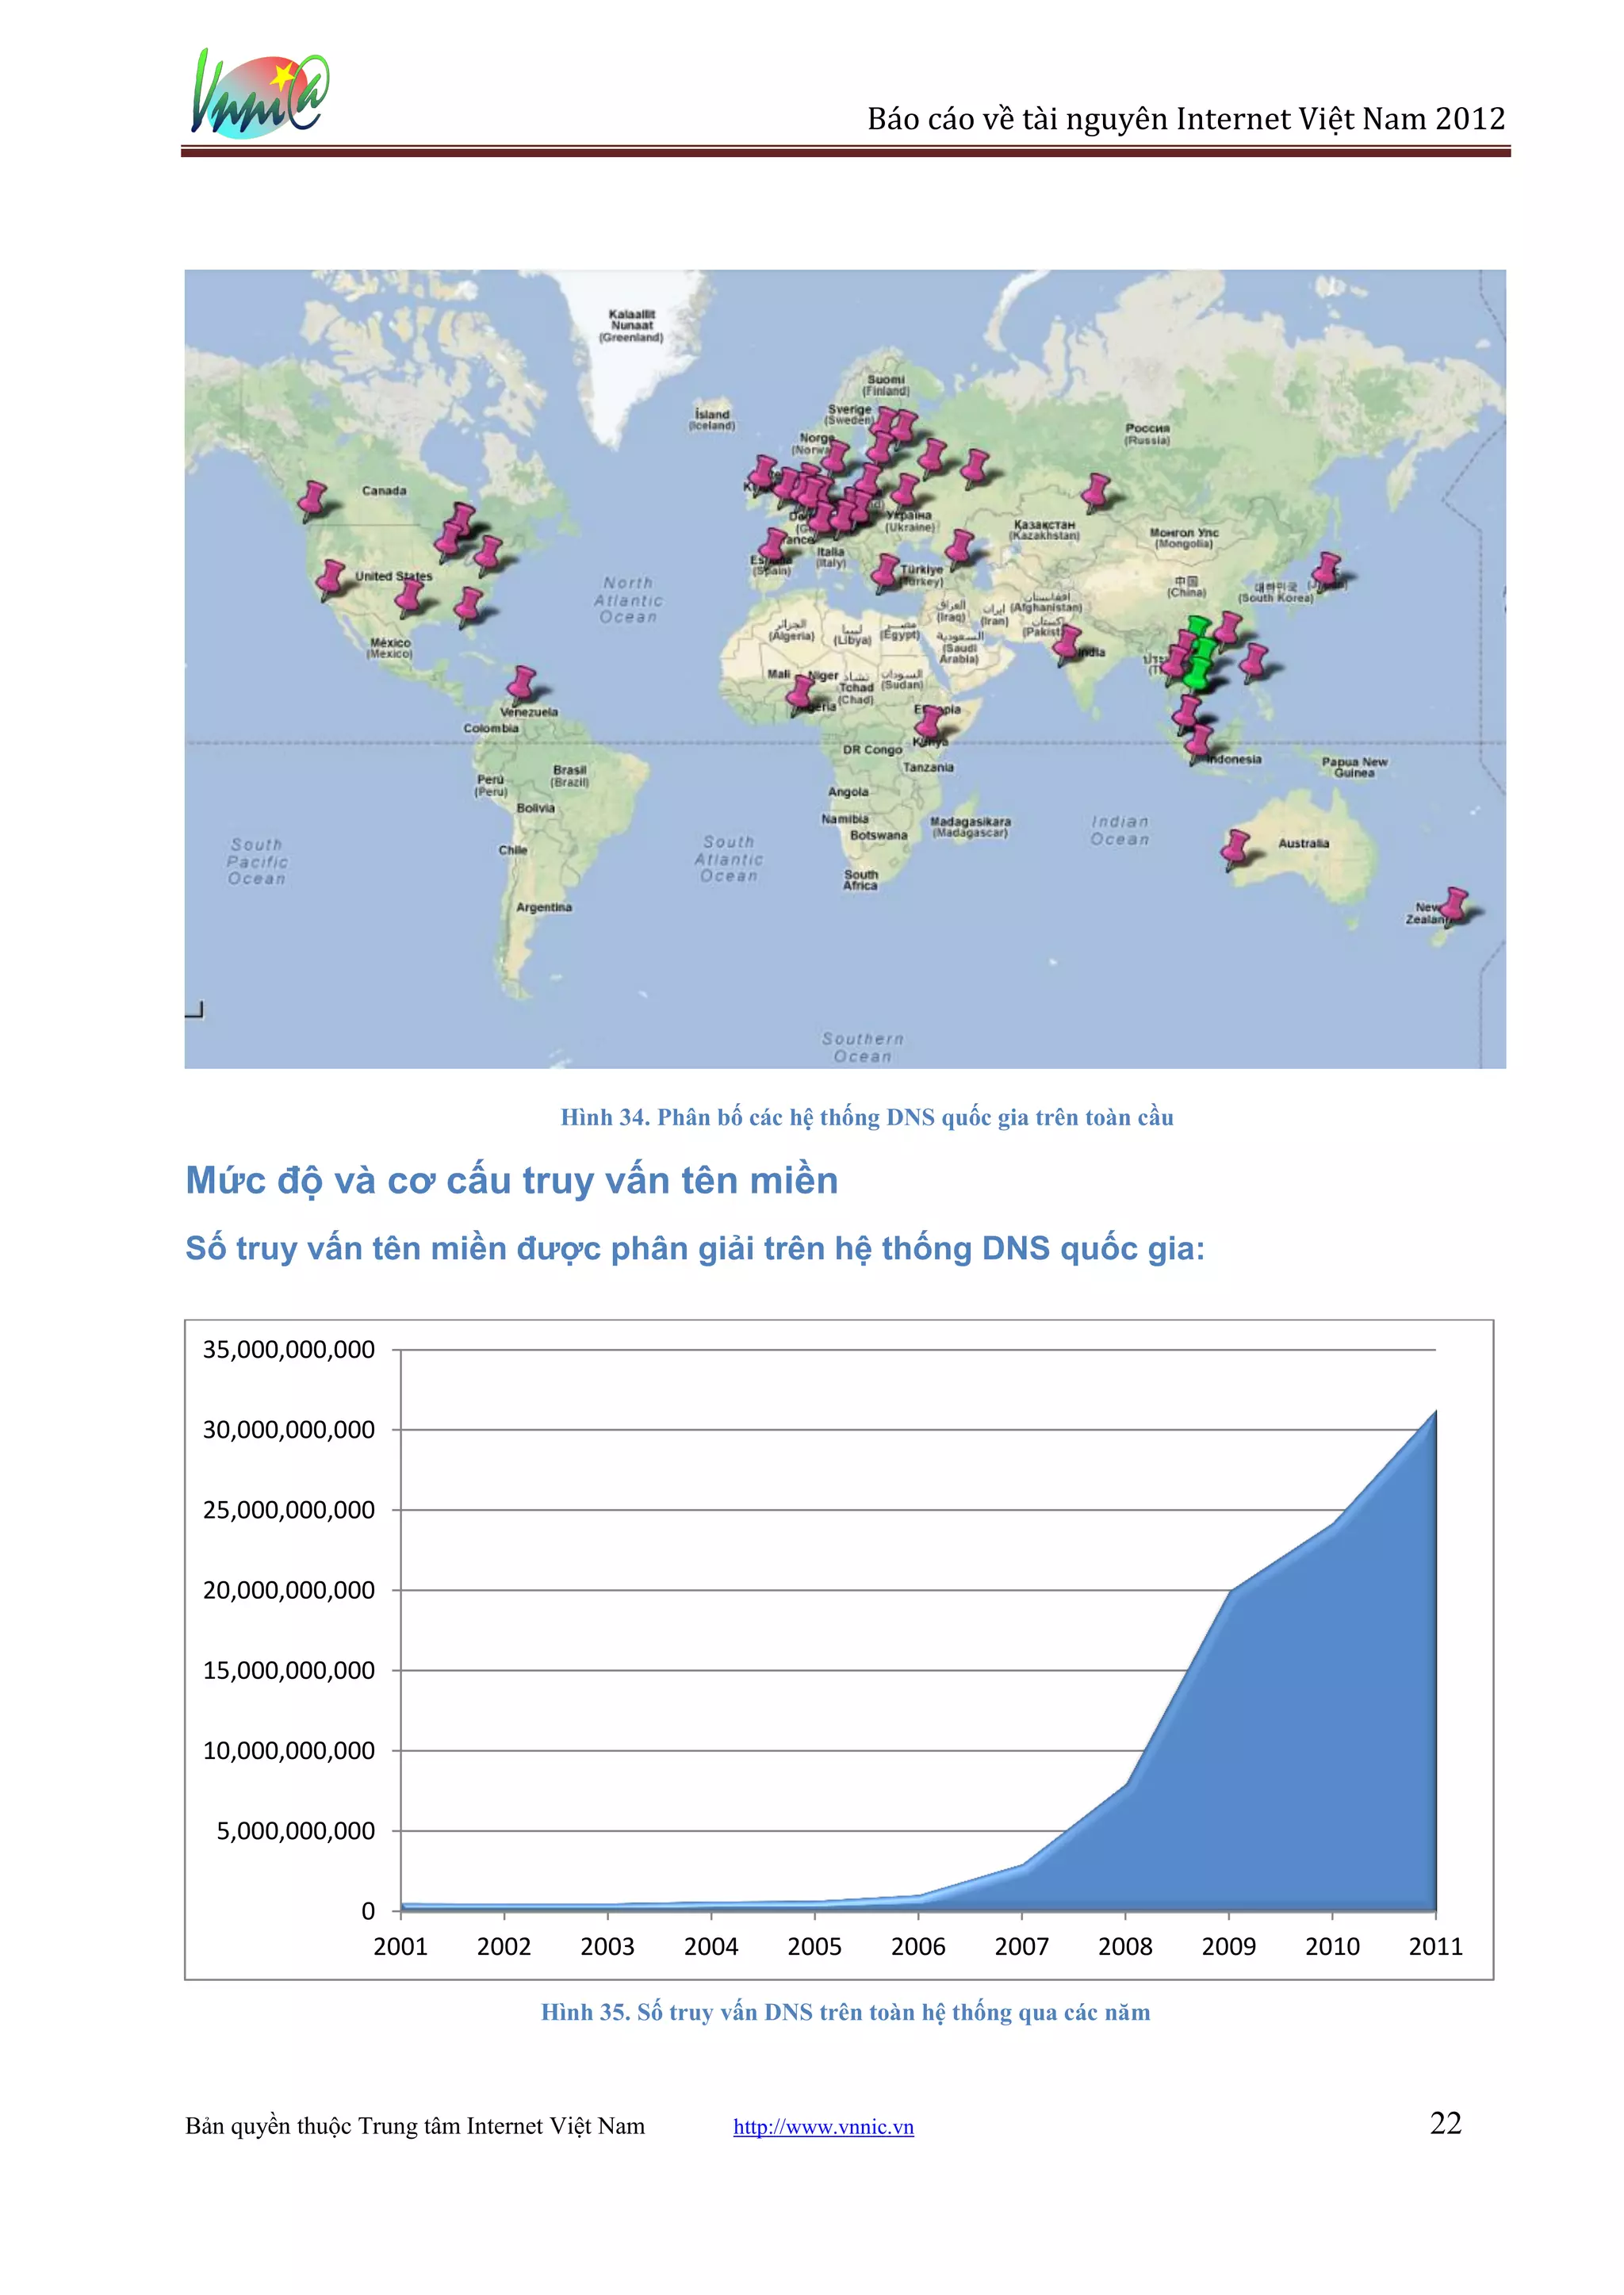Click the '2004' x-axis label
Image resolution: width=1624 pixels, height=2295 pixels.
point(711,1946)
